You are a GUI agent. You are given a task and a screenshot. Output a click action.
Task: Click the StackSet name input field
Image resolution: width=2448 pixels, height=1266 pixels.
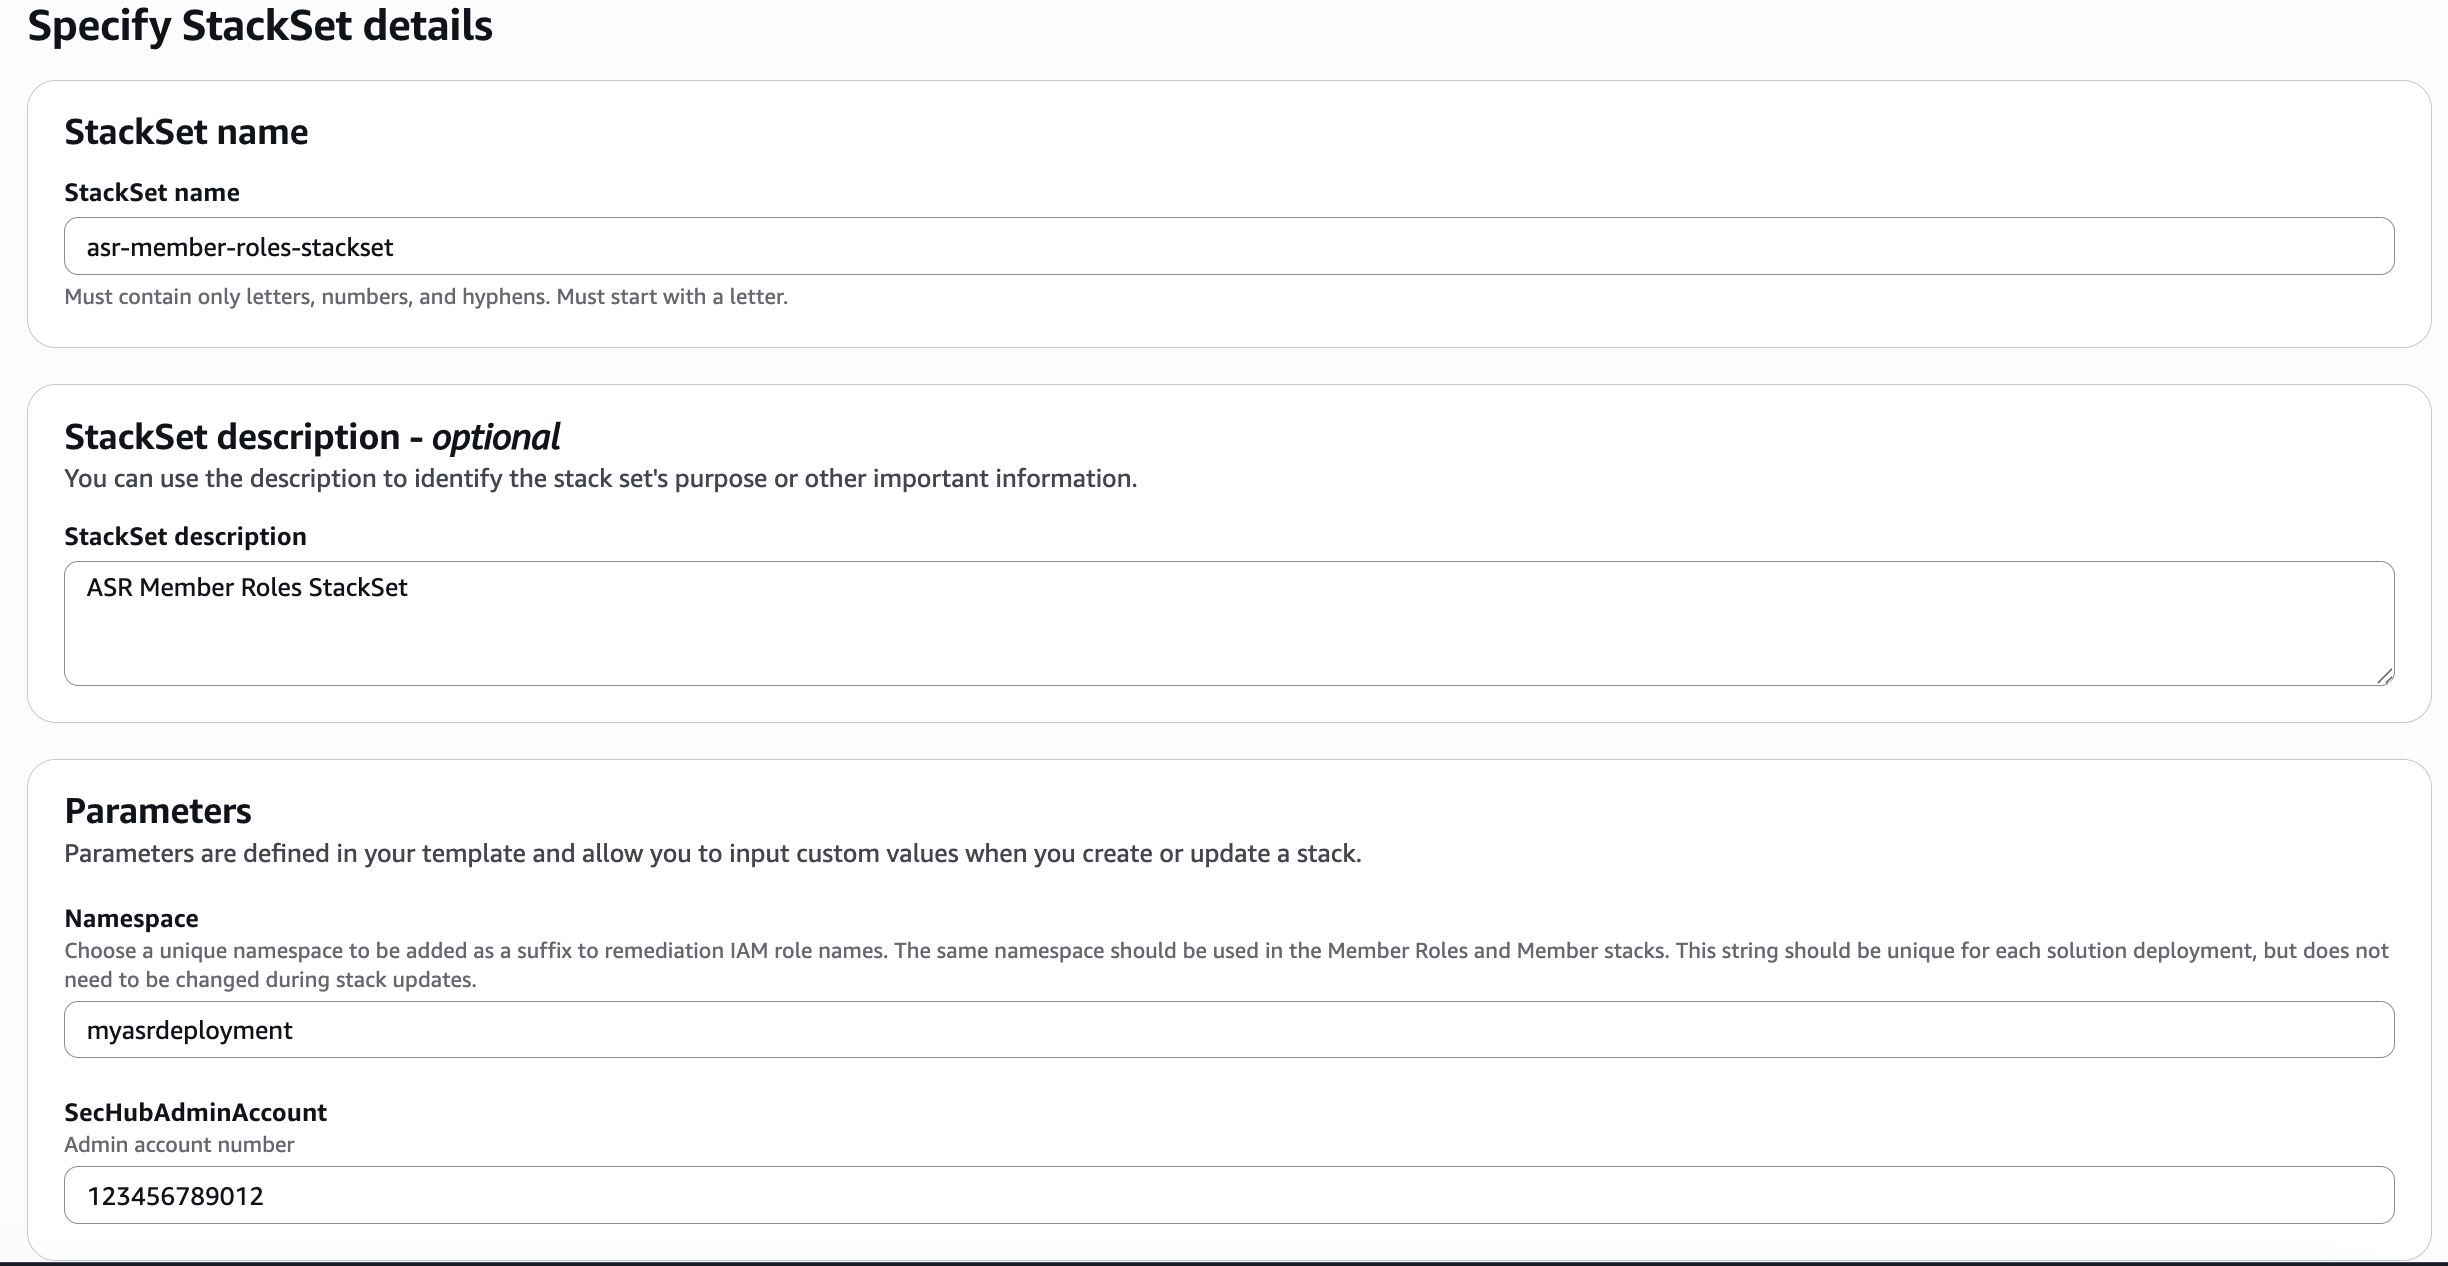(x=1228, y=246)
